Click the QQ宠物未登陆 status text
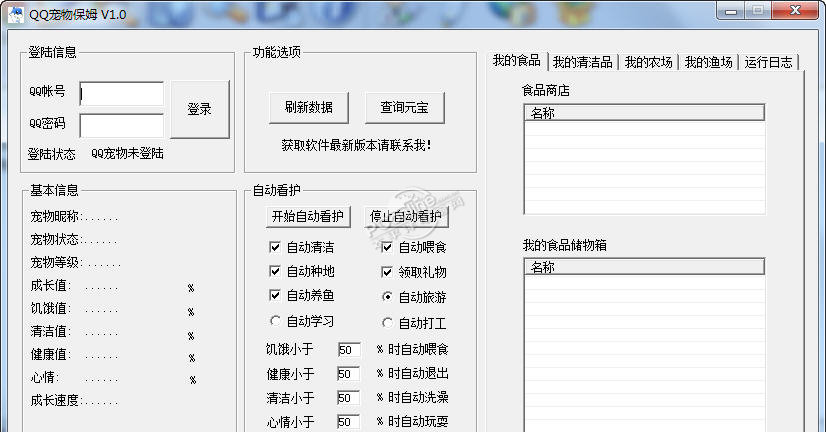The image size is (826, 432). 127,153
